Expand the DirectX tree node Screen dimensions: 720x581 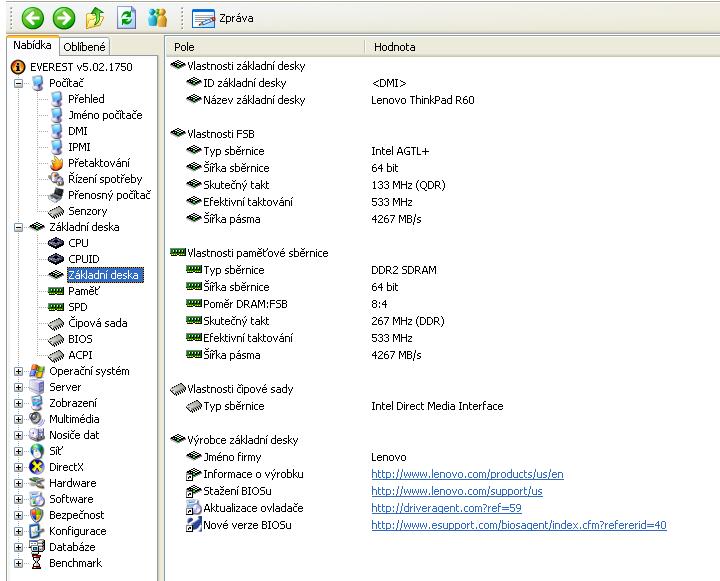point(19,467)
